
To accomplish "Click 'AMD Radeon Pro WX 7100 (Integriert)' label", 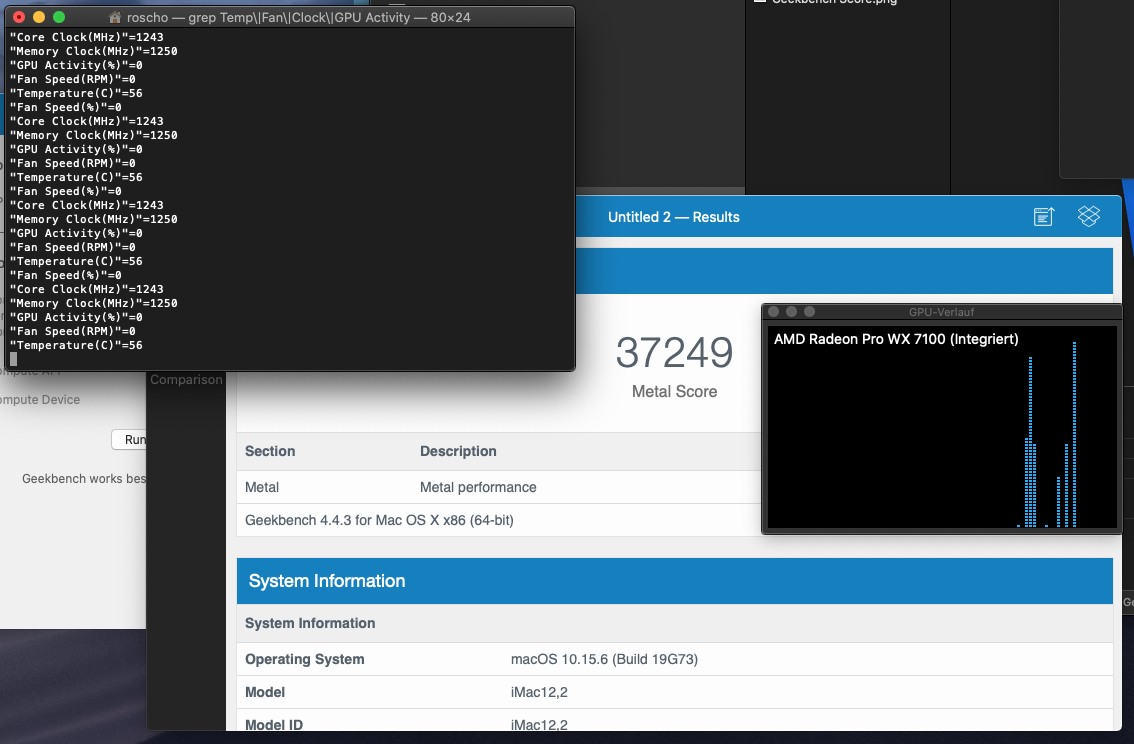I will pyautogui.click(x=896, y=339).
